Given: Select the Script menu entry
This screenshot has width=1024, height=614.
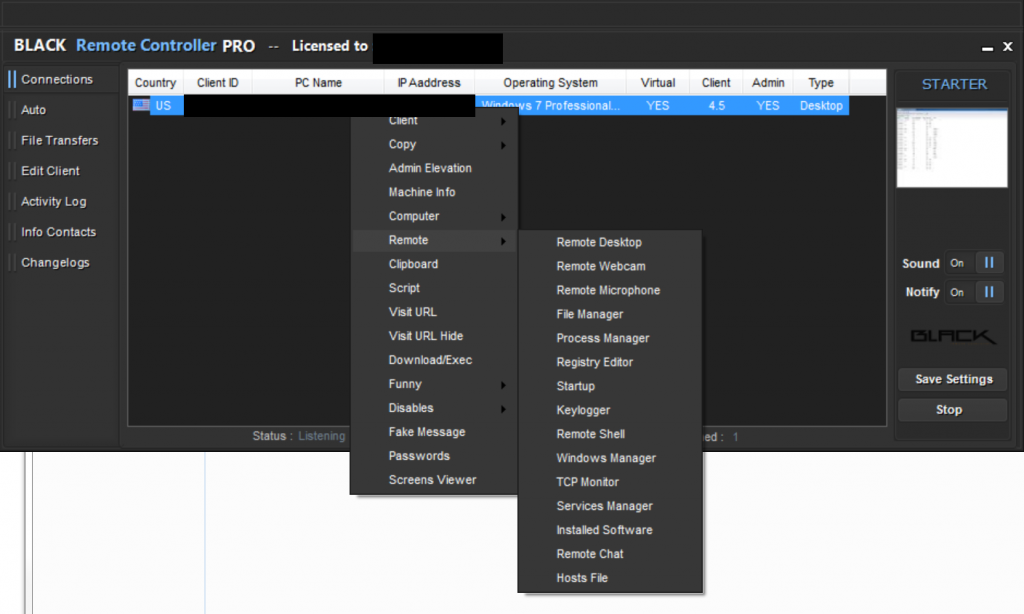Looking at the screenshot, I should point(434,288).
